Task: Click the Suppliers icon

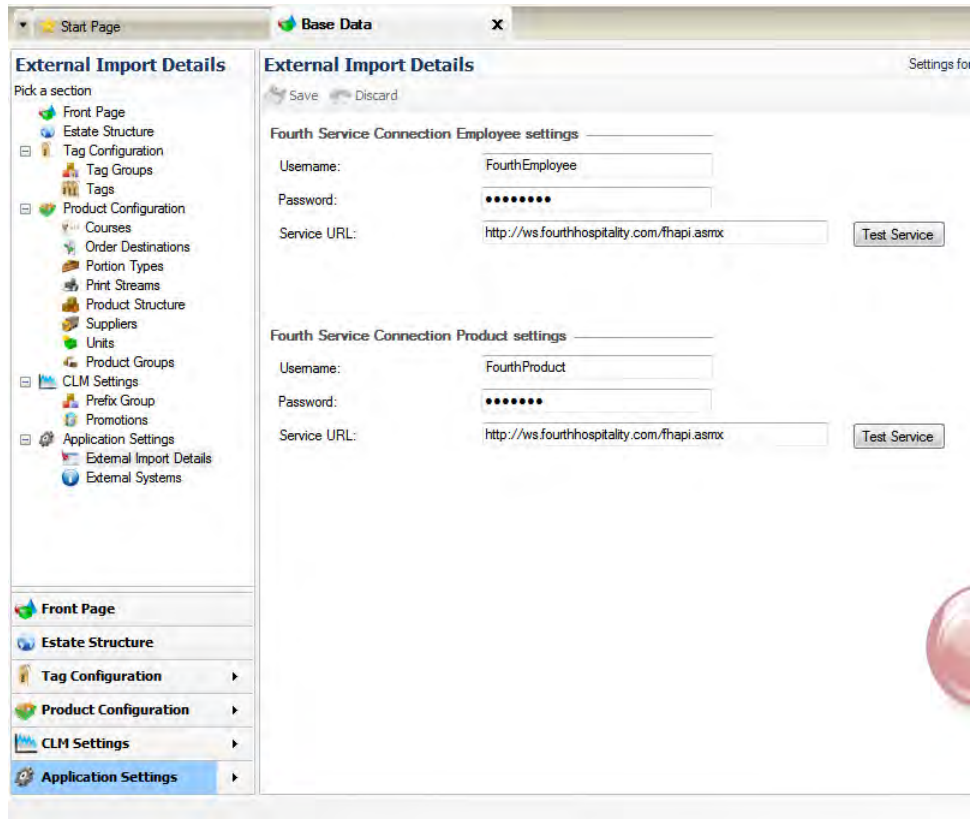Action: coord(70,324)
